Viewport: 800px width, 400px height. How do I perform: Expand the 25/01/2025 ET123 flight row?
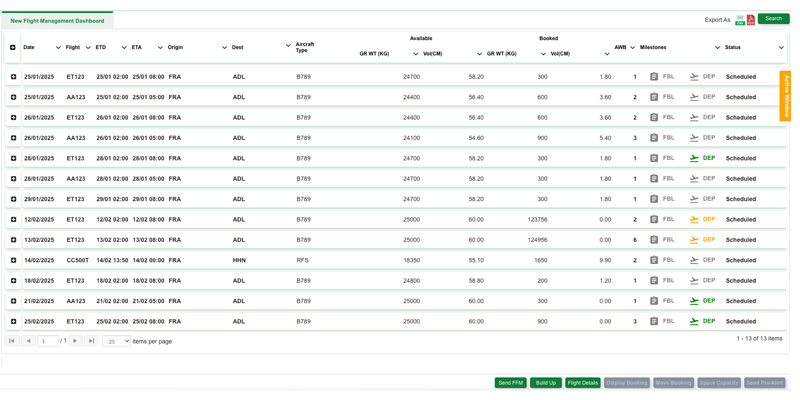click(x=13, y=77)
